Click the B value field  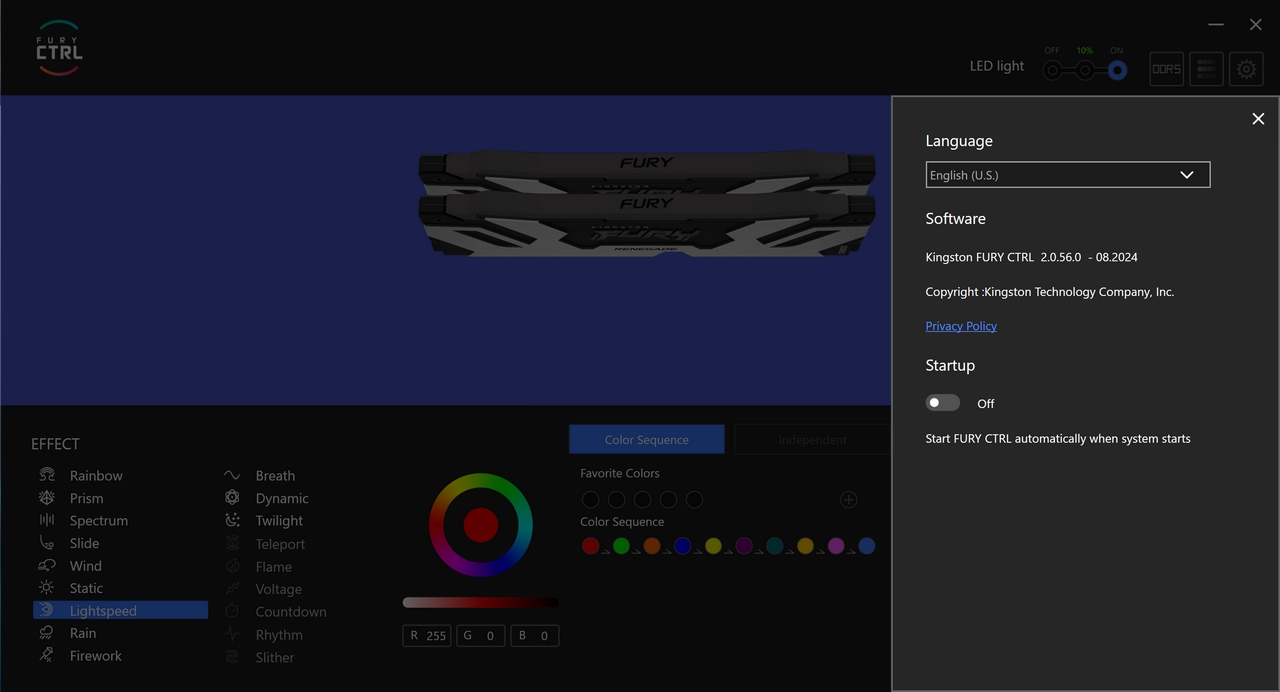pyautogui.click(x=534, y=635)
